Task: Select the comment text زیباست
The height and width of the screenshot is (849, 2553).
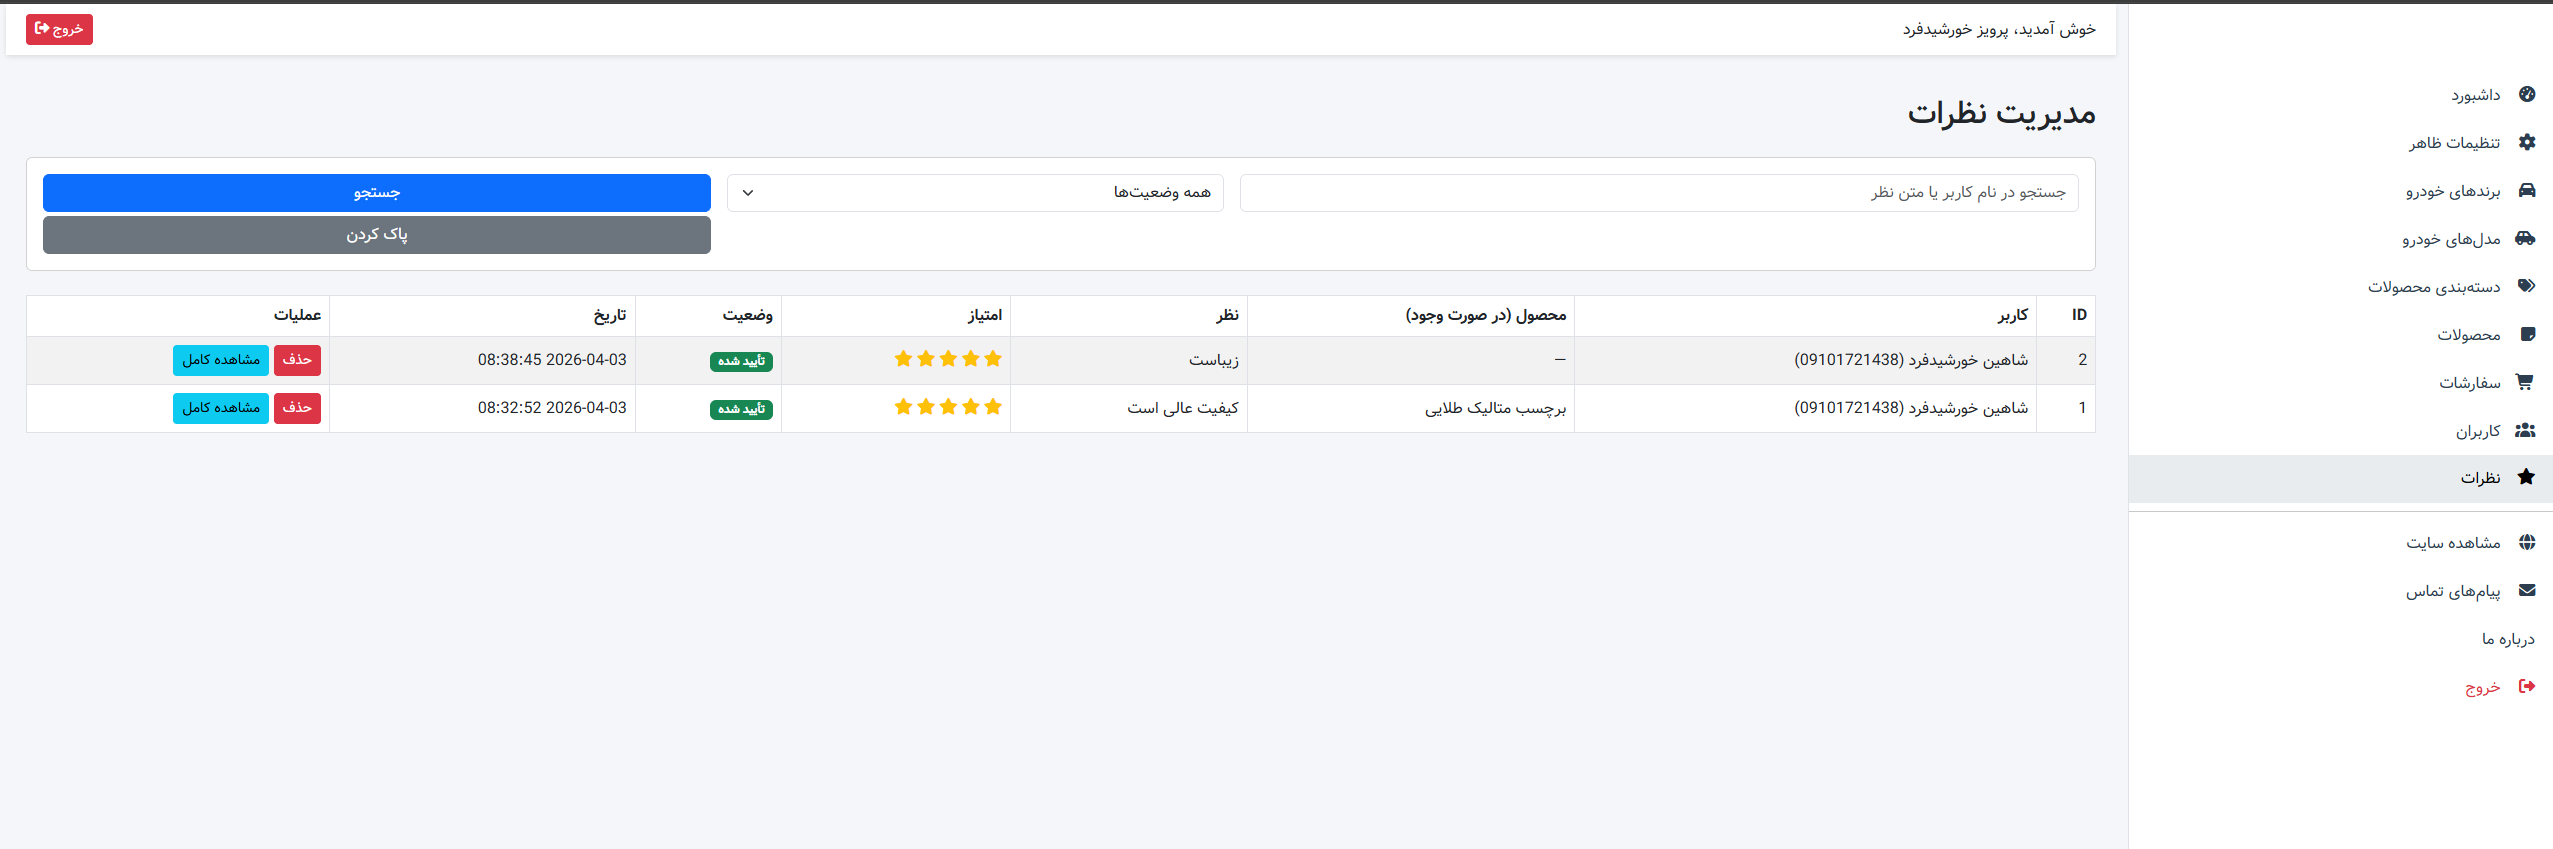Action: (1213, 360)
